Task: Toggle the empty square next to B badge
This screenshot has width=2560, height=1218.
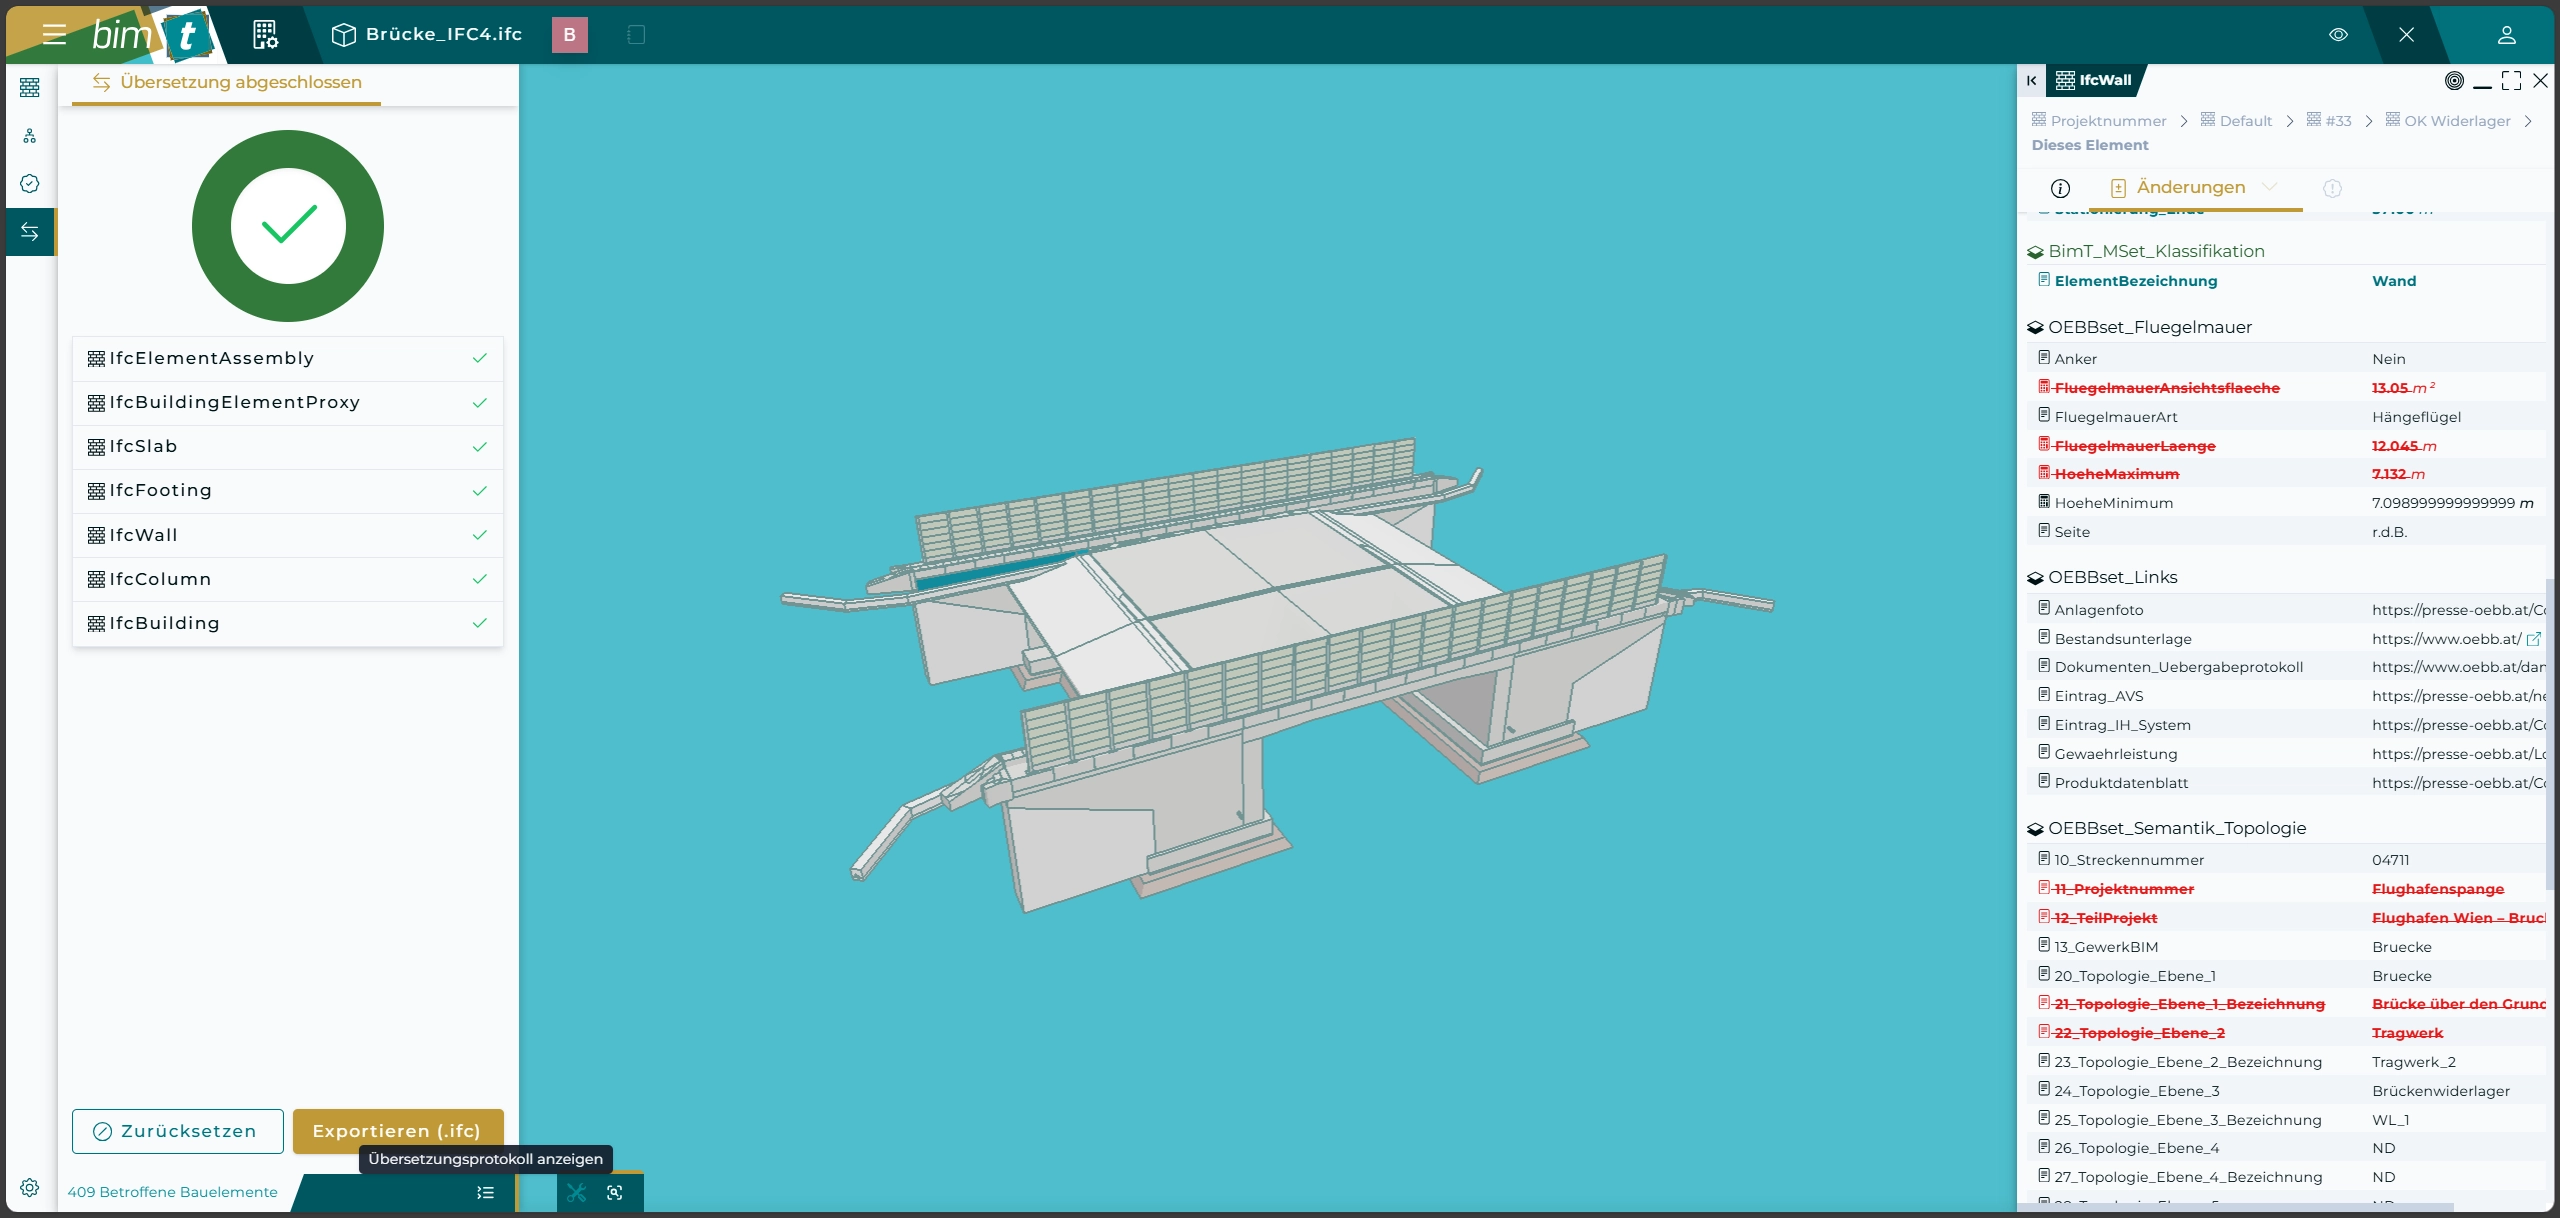Action: tap(636, 35)
